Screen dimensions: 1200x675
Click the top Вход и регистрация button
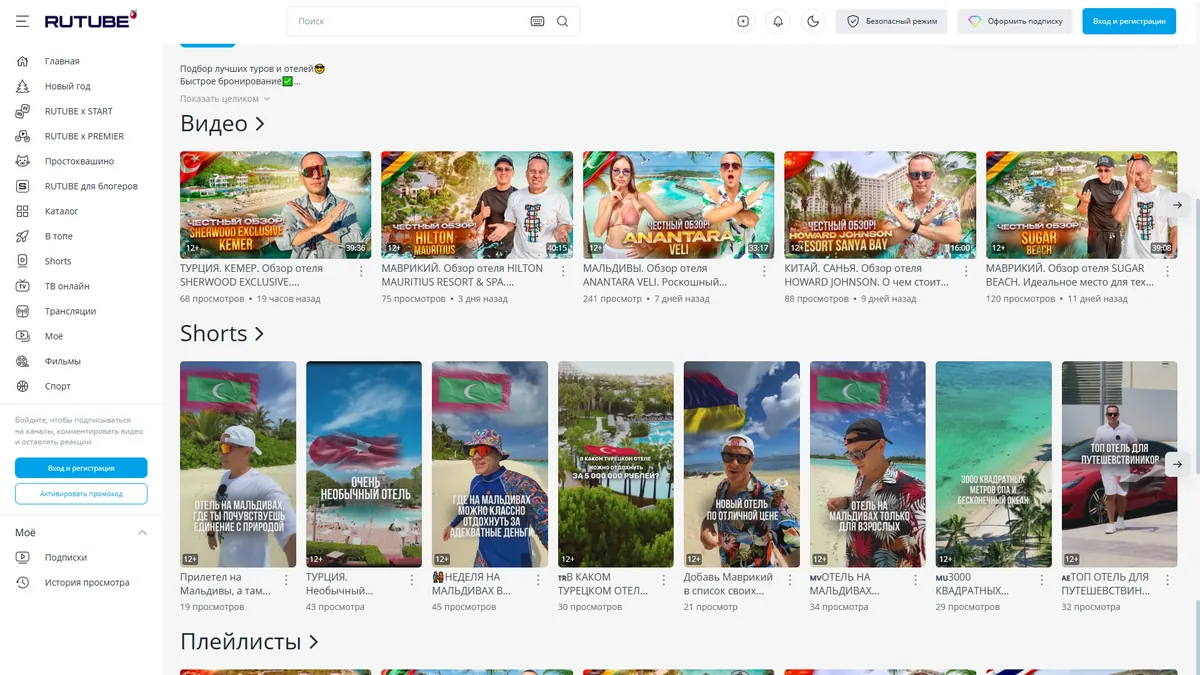click(x=1129, y=21)
